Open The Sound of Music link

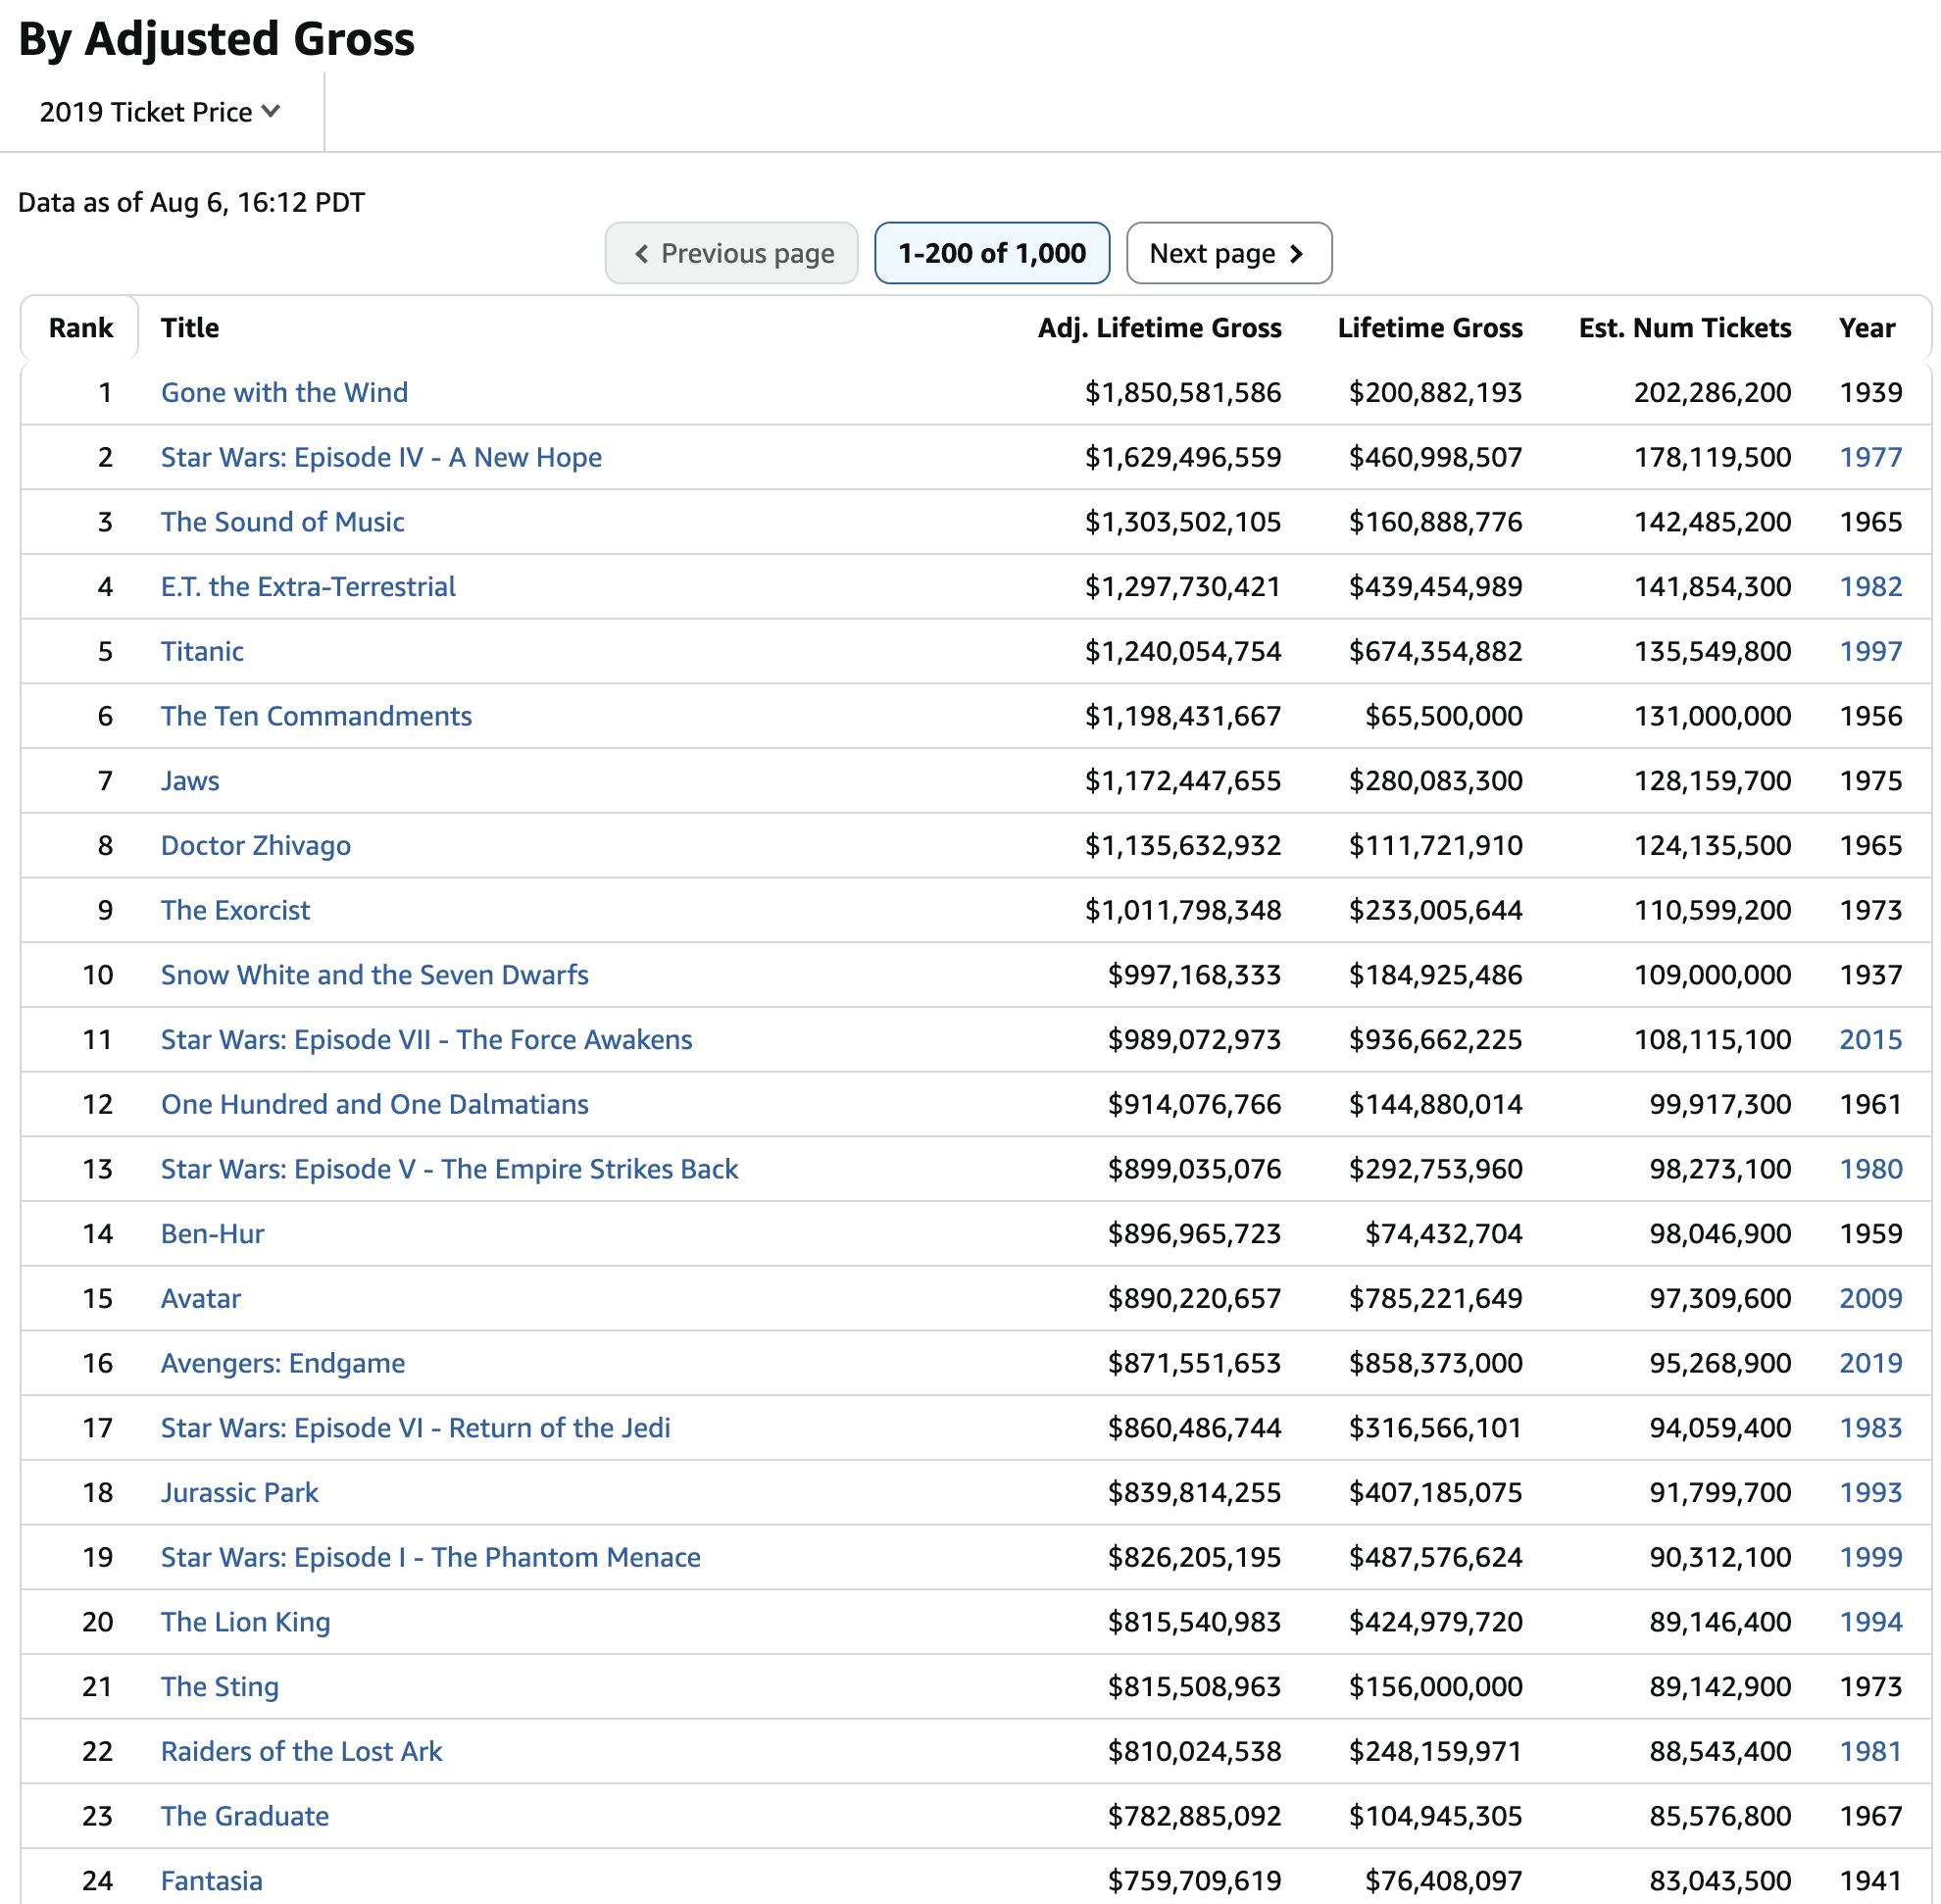coord(283,522)
